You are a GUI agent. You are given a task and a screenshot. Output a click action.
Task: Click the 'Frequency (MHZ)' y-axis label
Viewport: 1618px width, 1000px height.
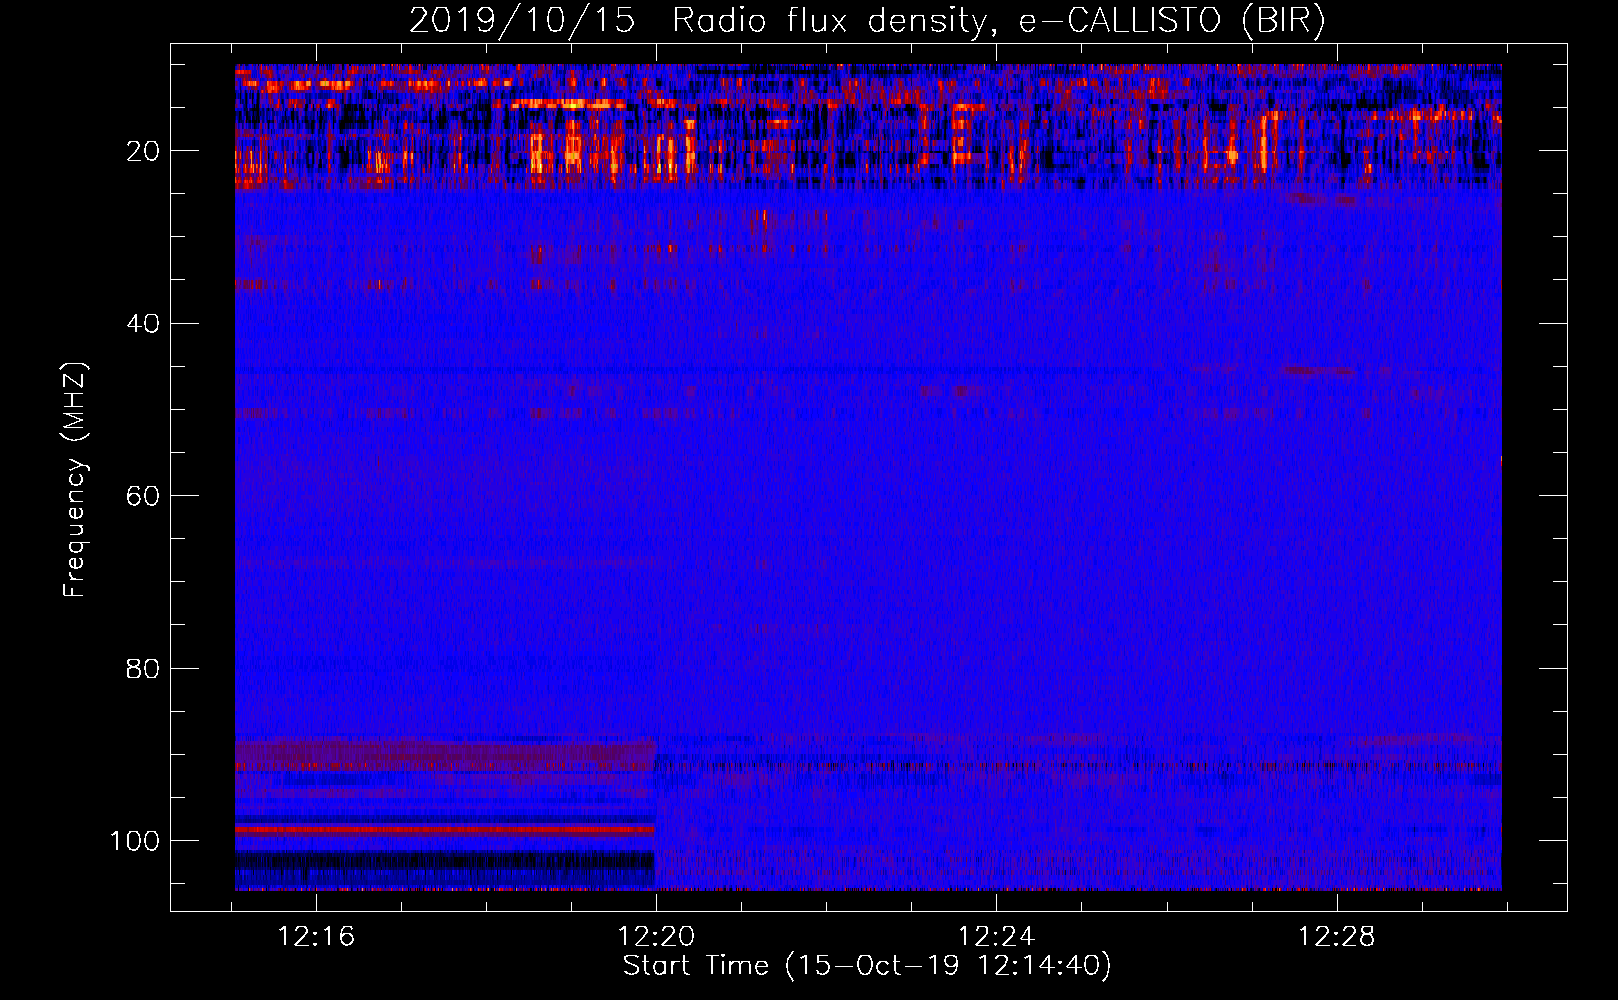[x=75, y=479]
